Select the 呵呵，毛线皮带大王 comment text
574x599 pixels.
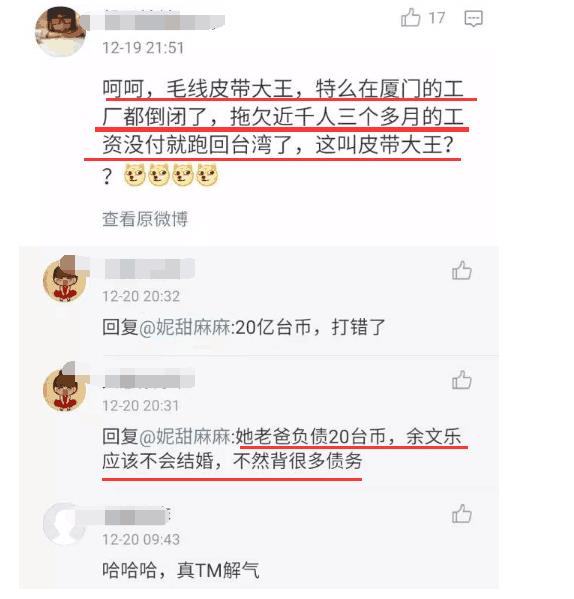coord(283,132)
